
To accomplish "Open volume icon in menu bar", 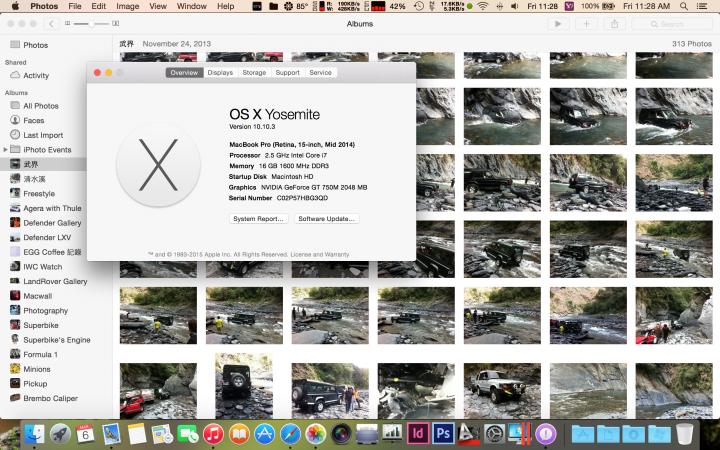I will click(x=515, y=6).
